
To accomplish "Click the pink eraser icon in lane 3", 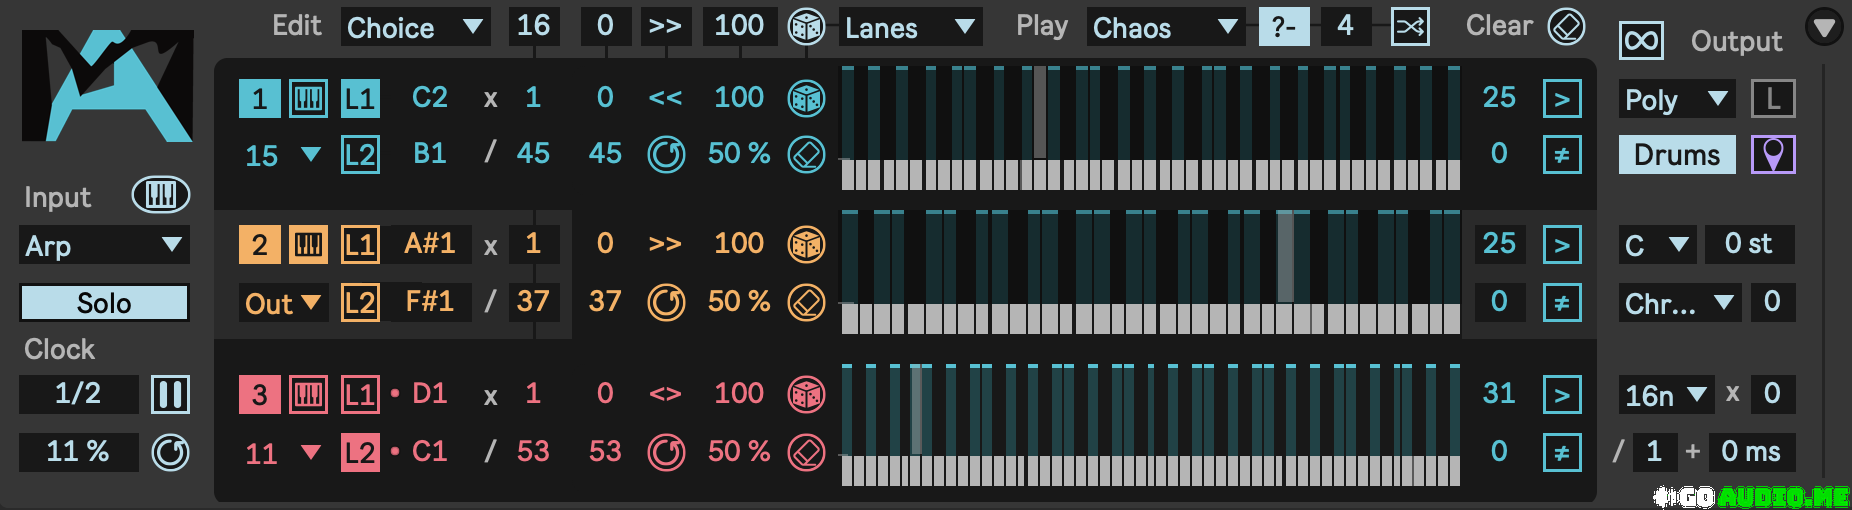I will (806, 452).
